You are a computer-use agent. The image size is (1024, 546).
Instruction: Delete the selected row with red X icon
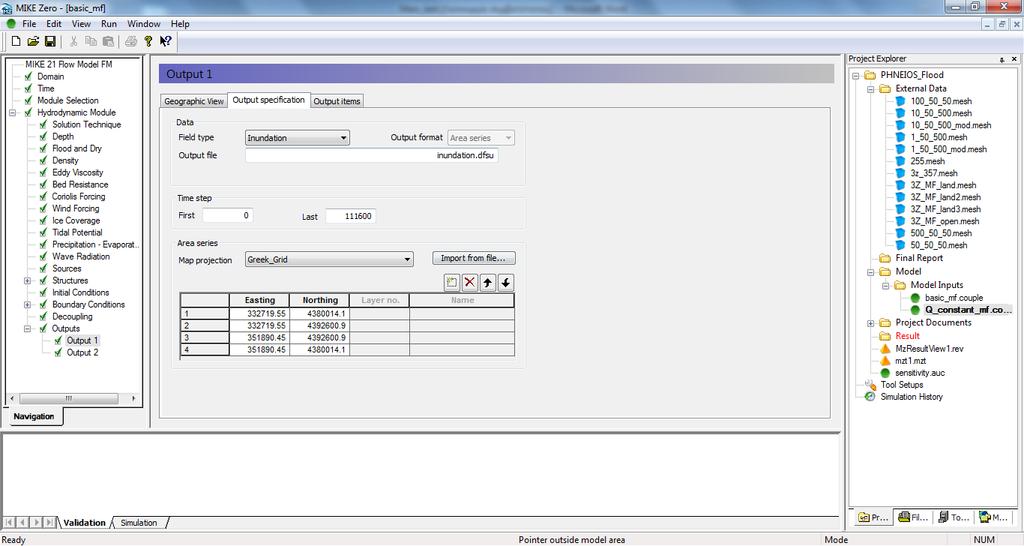[x=470, y=283]
